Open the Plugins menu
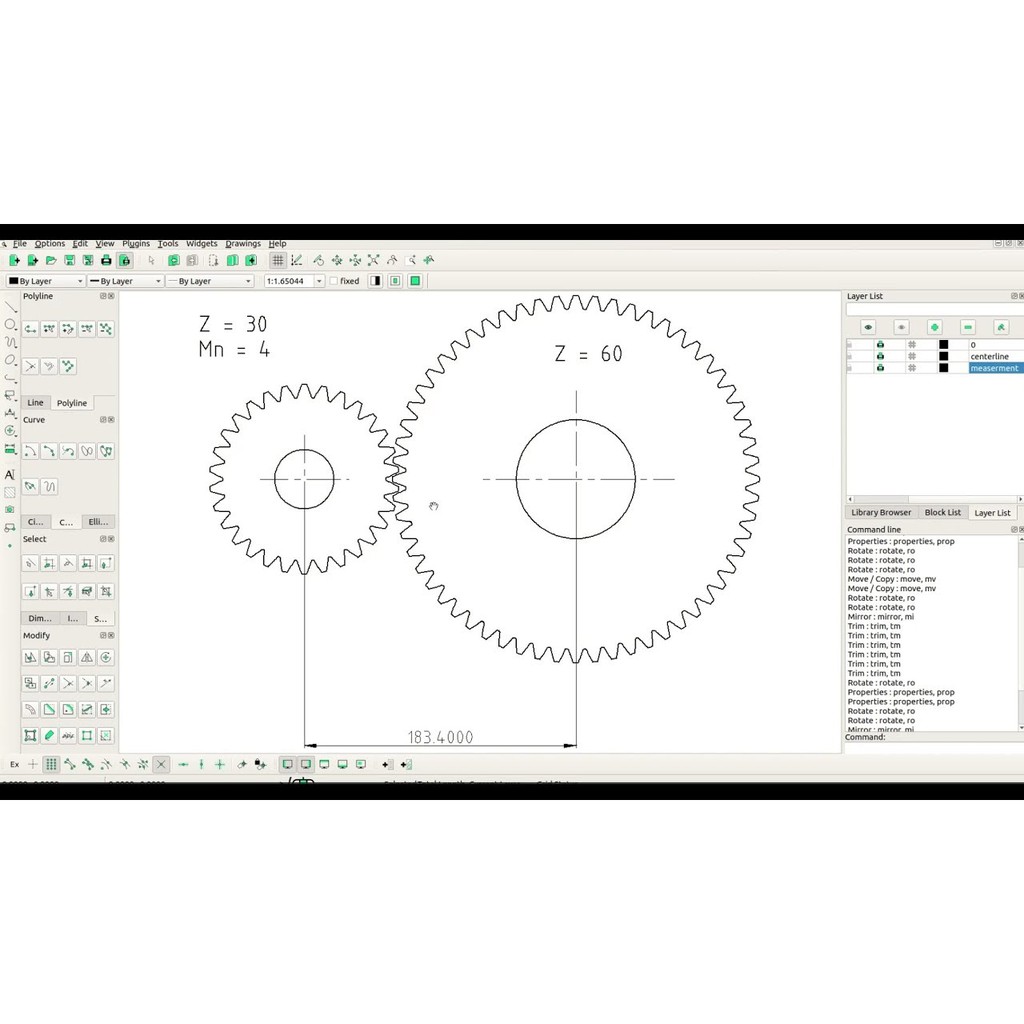This screenshot has height=1024, width=1024. point(136,244)
